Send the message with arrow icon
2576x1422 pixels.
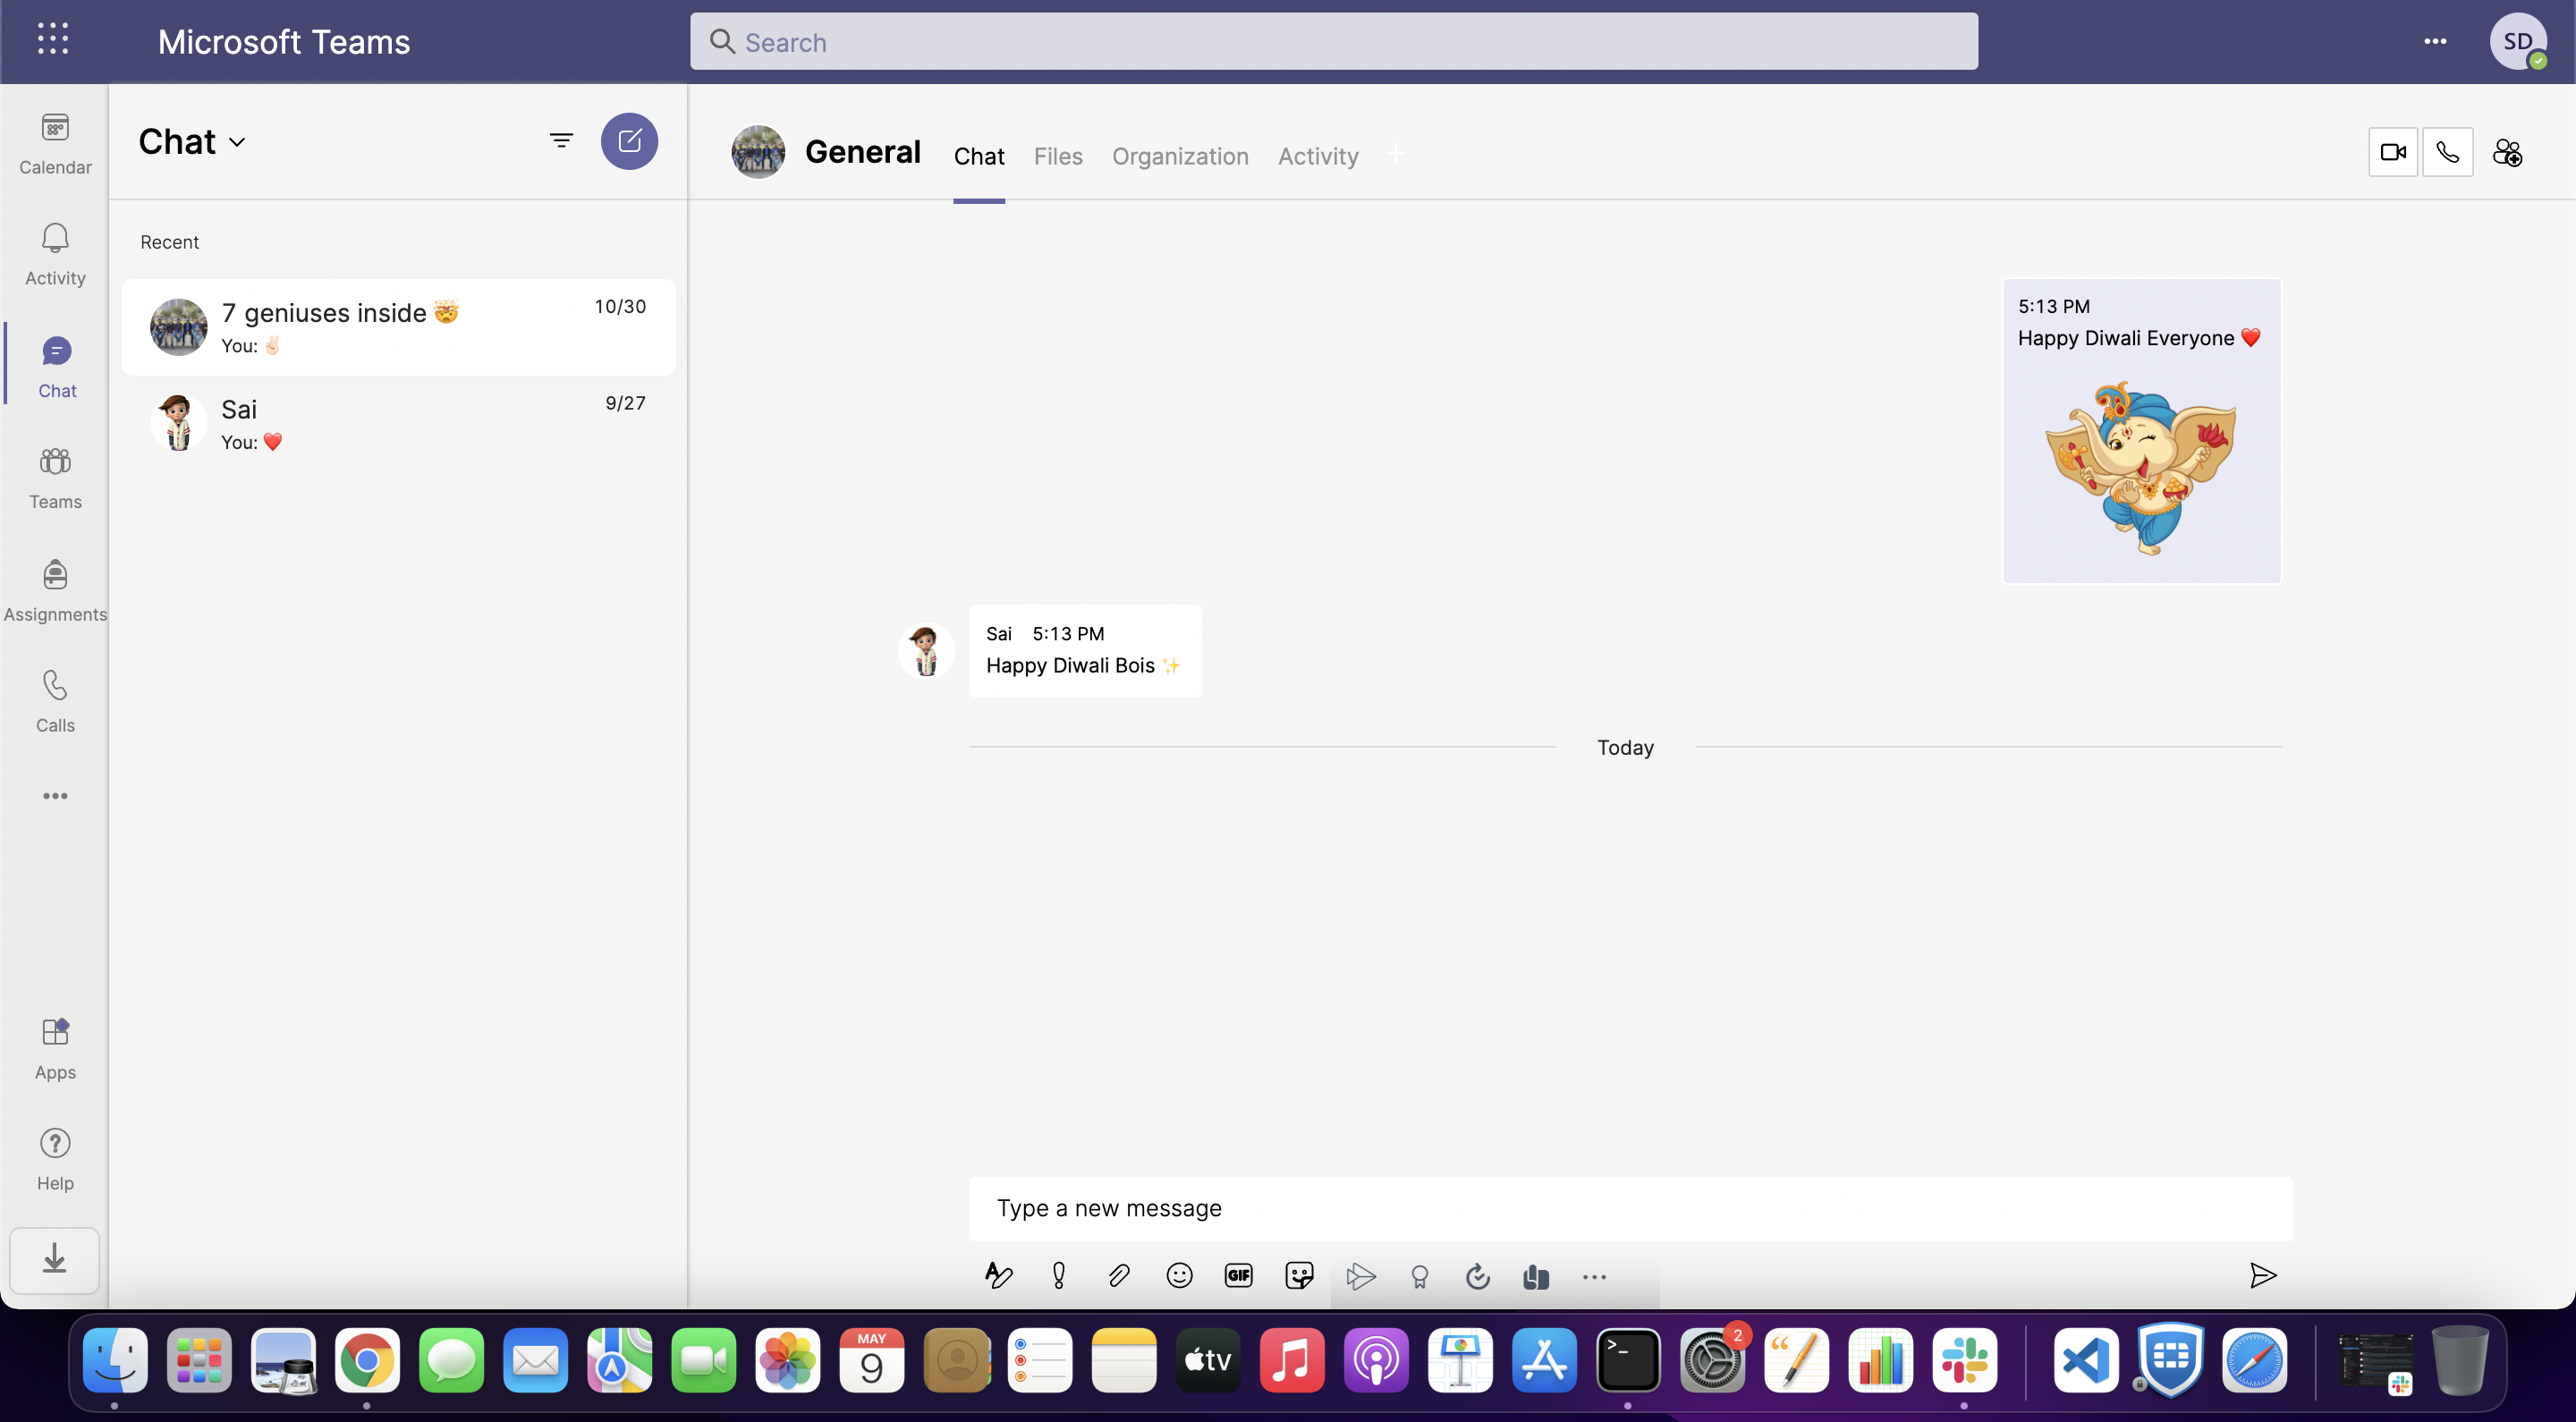point(2262,1275)
